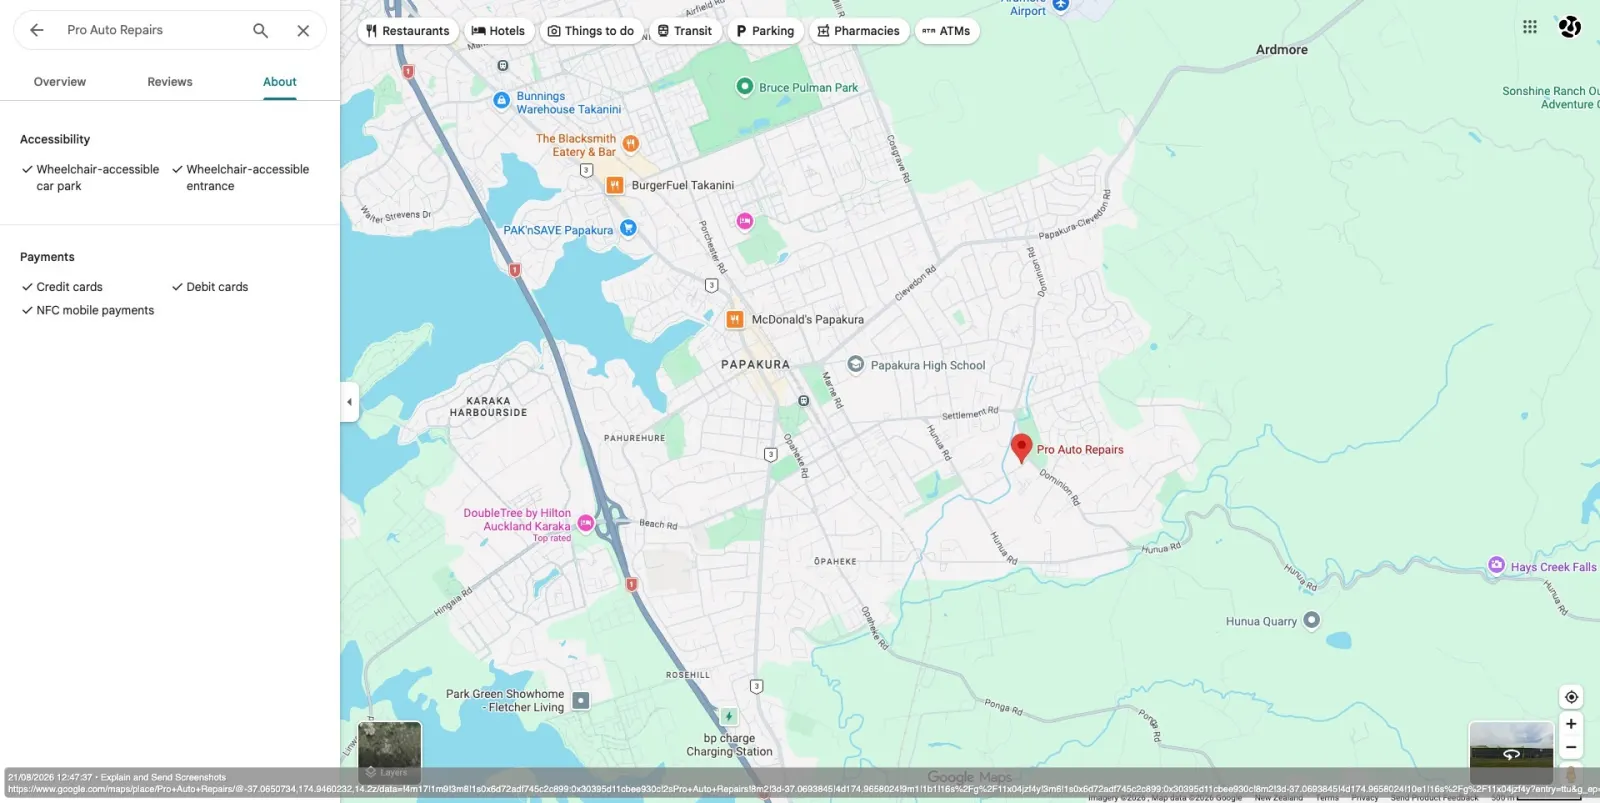1600x803 pixels.
Task: Click the KARAKA HARBOURSIDE label
Action: [x=488, y=407]
